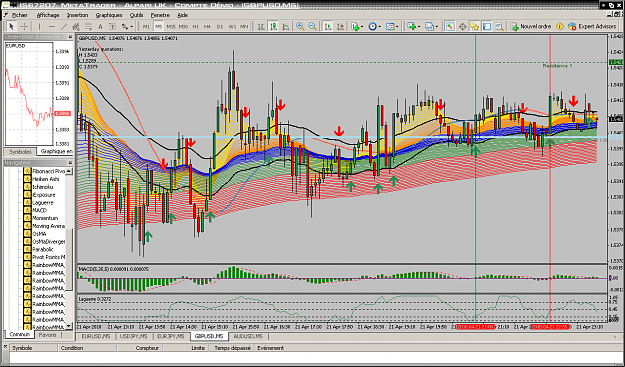Switch to H4 timeframe
Viewport: 625px width, 367px height.
click(207, 27)
